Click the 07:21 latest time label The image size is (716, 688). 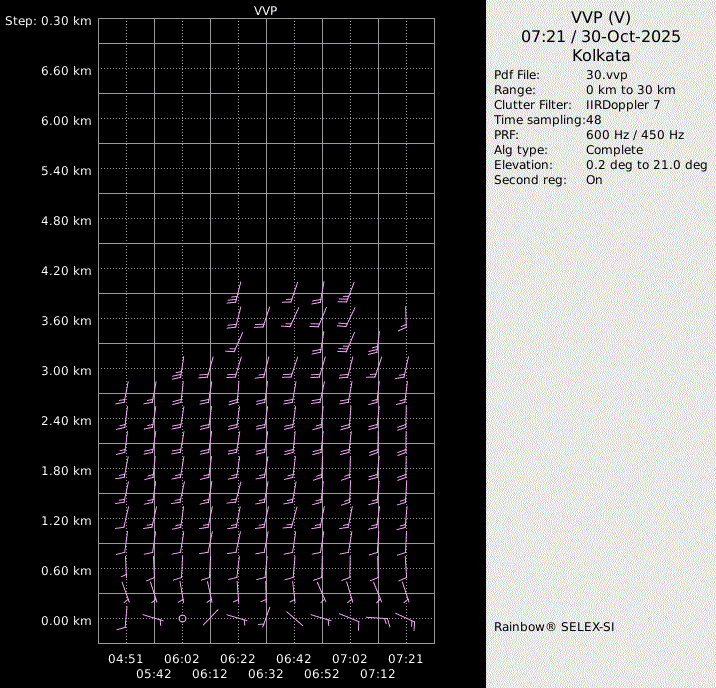click(x=406, y=659)
